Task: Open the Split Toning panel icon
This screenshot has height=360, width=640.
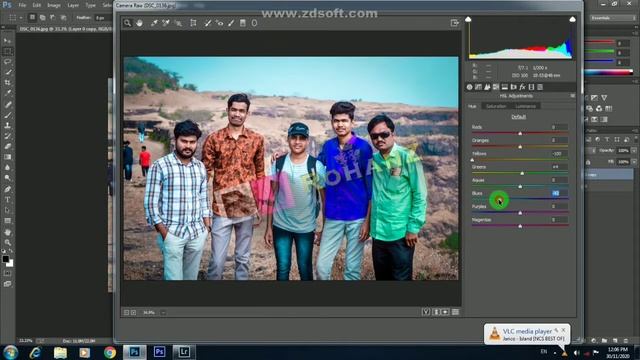Action: tap(505, 87)
